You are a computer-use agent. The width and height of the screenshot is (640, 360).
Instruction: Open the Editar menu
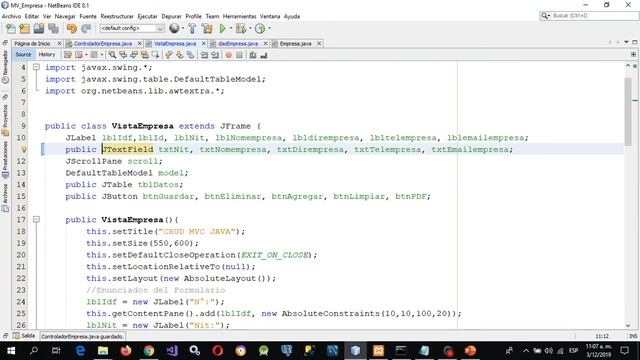31,16
